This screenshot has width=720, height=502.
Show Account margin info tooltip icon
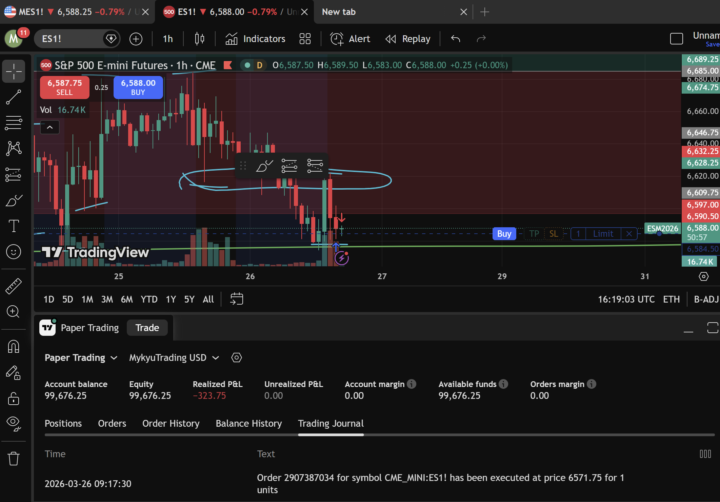[x=411, y=384]
